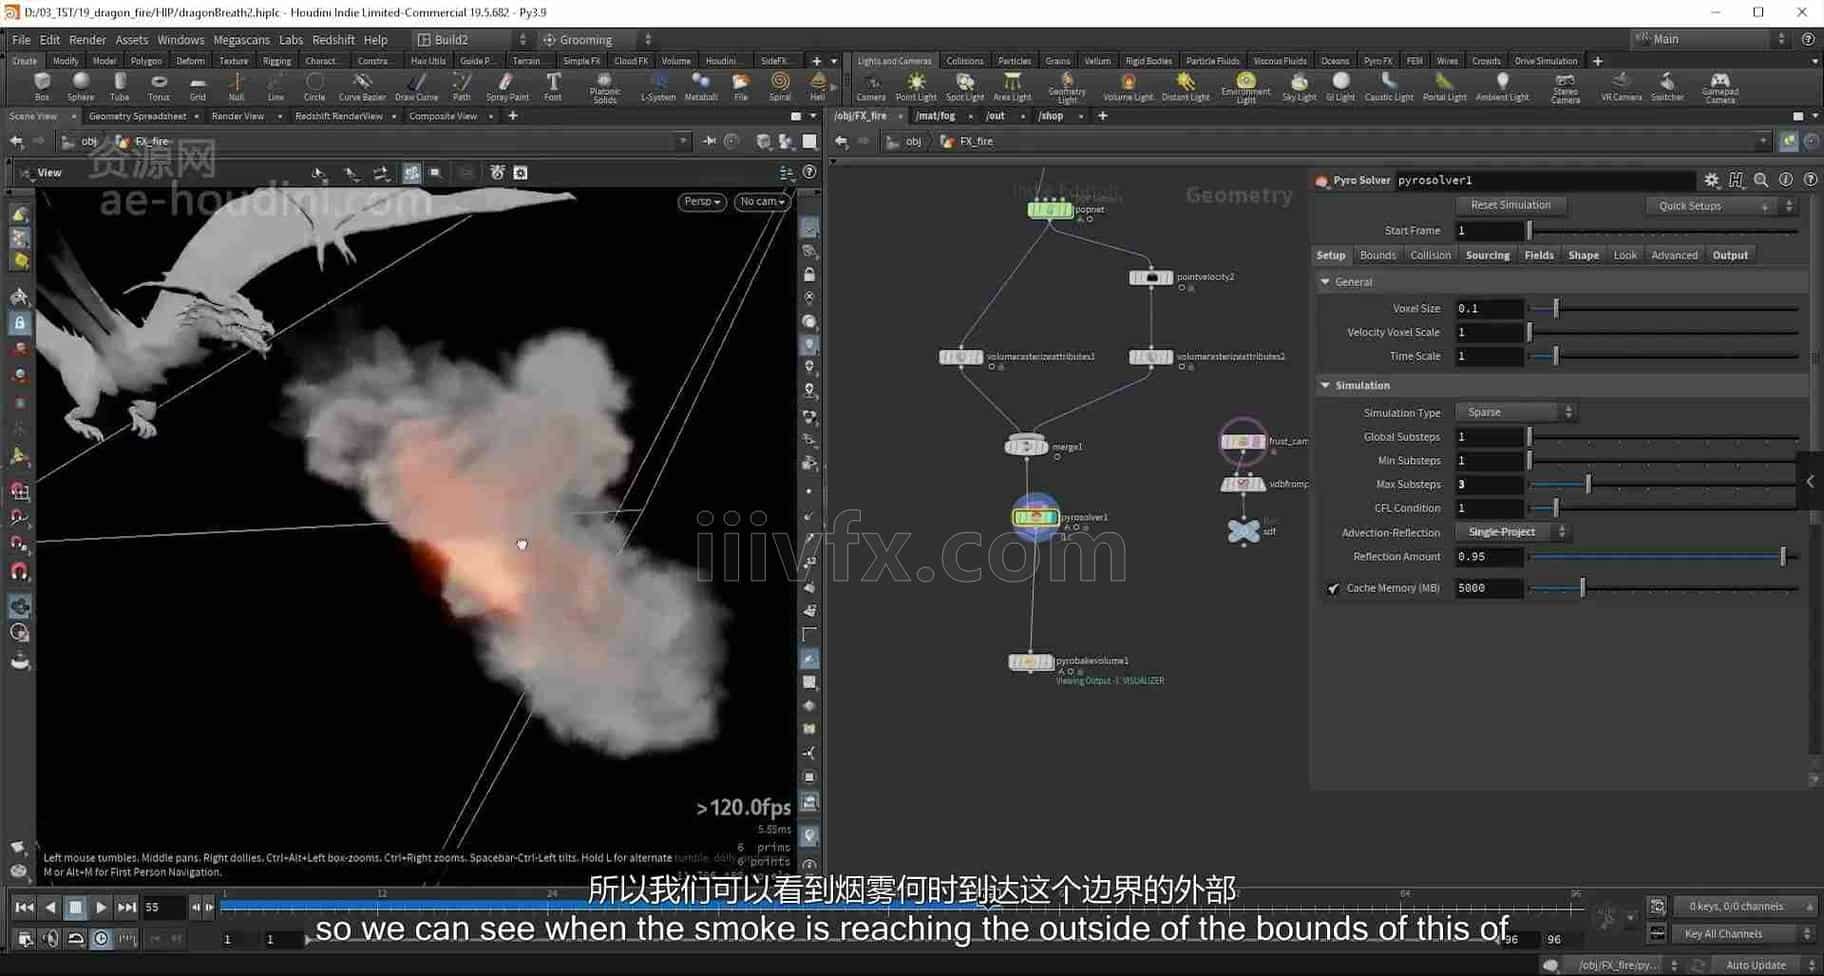Click the Voxel Size input field
Viewport: 1824px width, 976px height.
coord(1489,308)
